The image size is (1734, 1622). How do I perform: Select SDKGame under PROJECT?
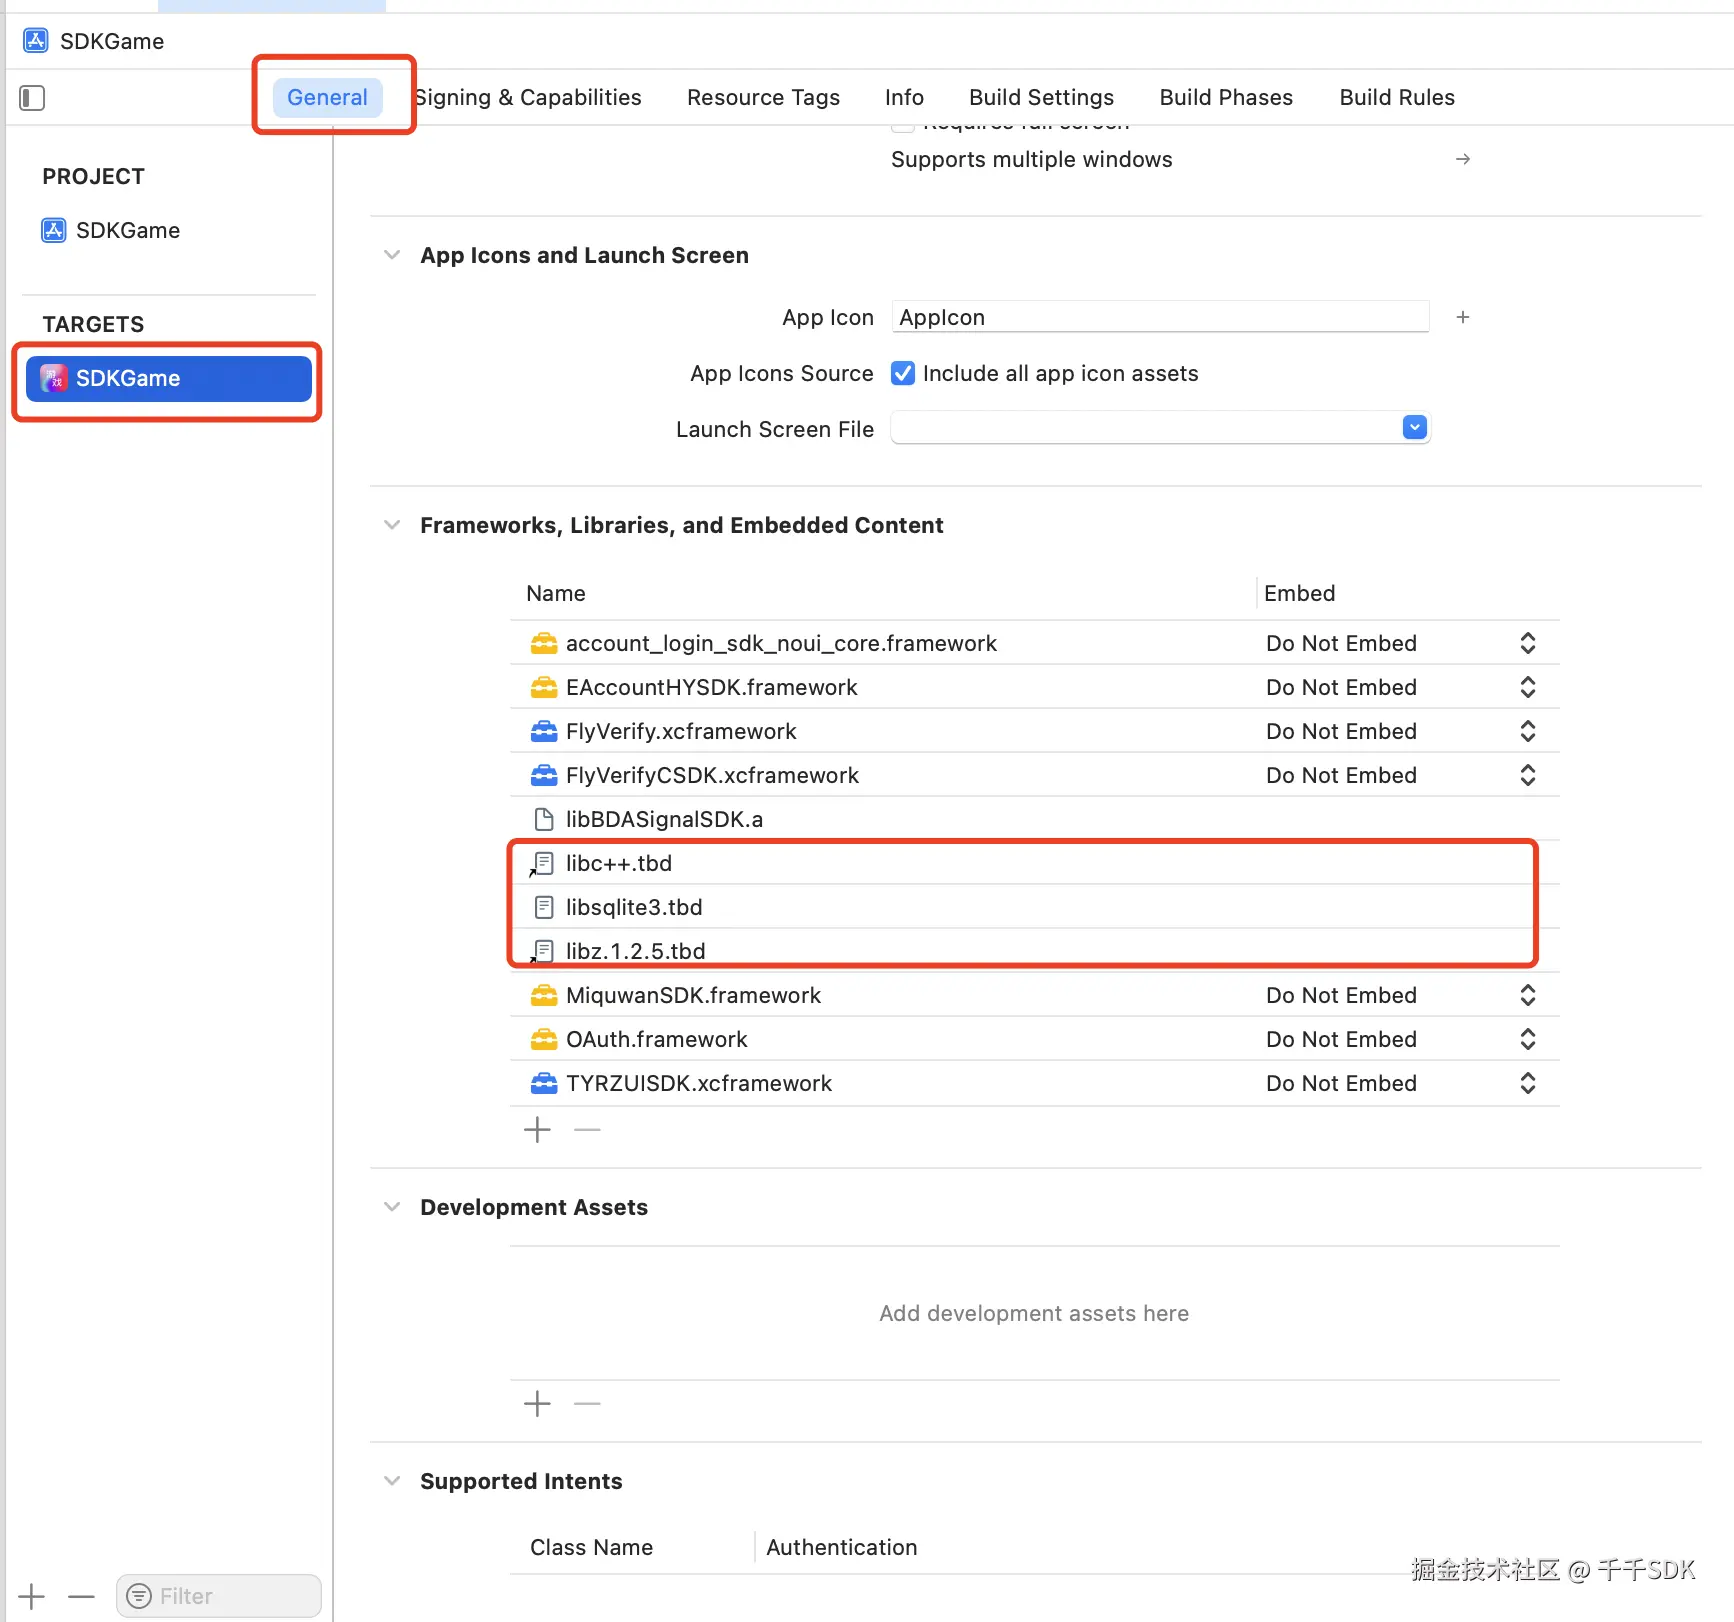point(110,231)
